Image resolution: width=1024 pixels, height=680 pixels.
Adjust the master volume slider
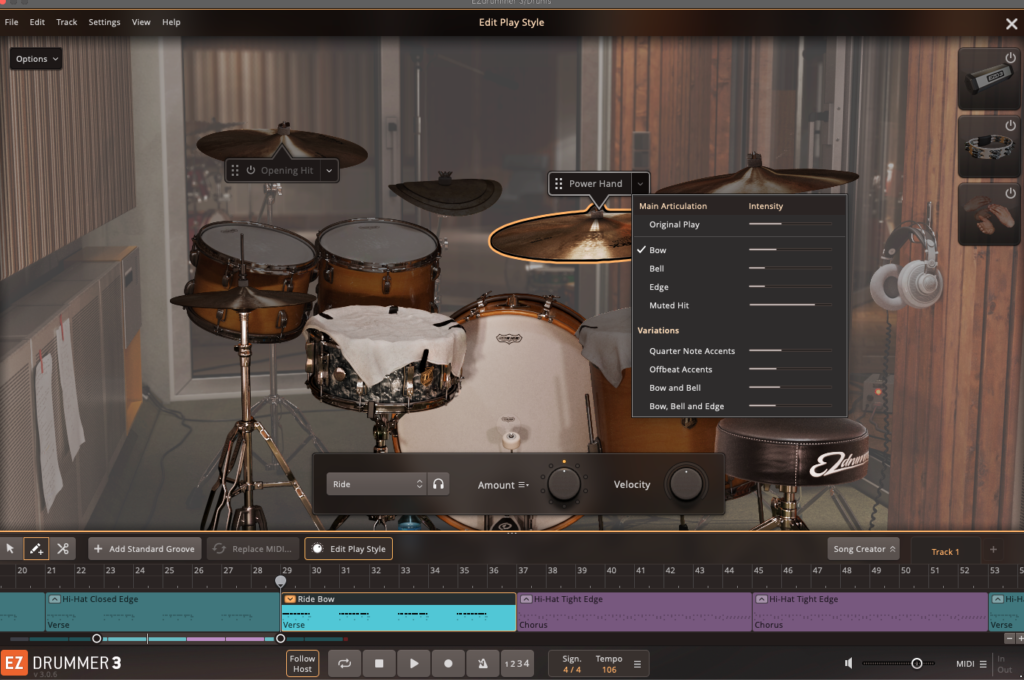tap(915, 663)
